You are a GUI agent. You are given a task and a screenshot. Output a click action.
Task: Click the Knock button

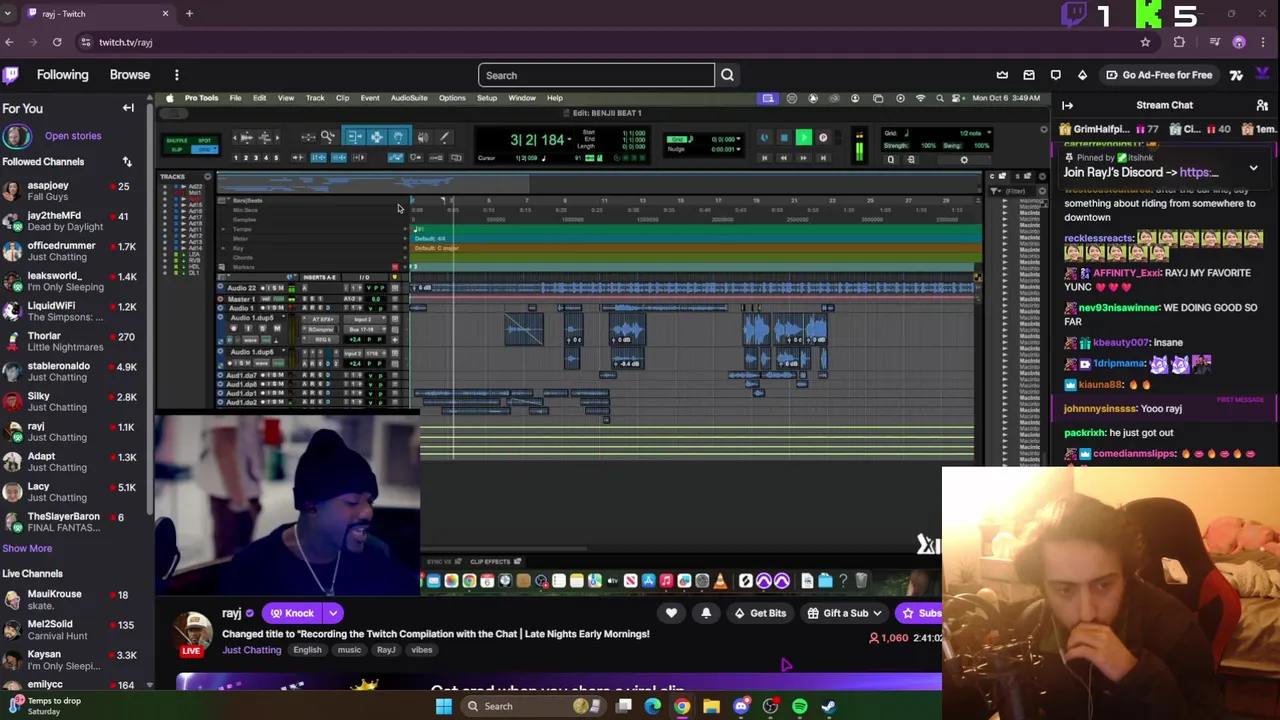292,613
